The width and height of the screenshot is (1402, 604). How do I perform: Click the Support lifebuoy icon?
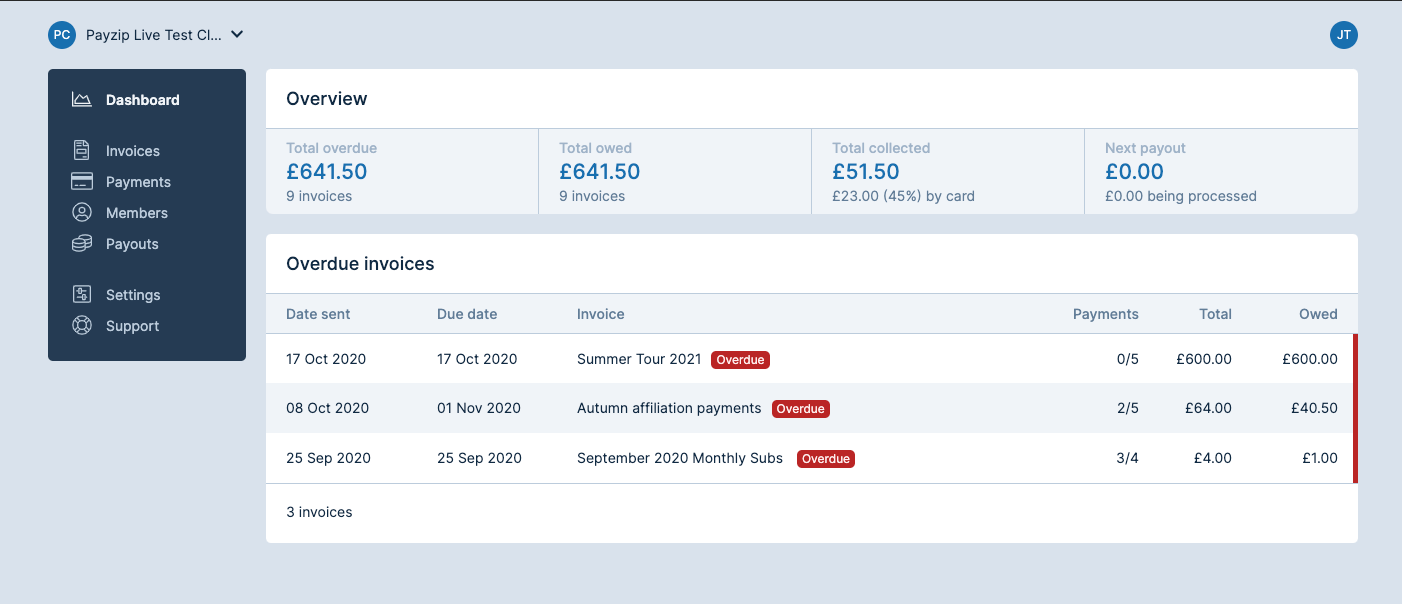coord(82,325)
